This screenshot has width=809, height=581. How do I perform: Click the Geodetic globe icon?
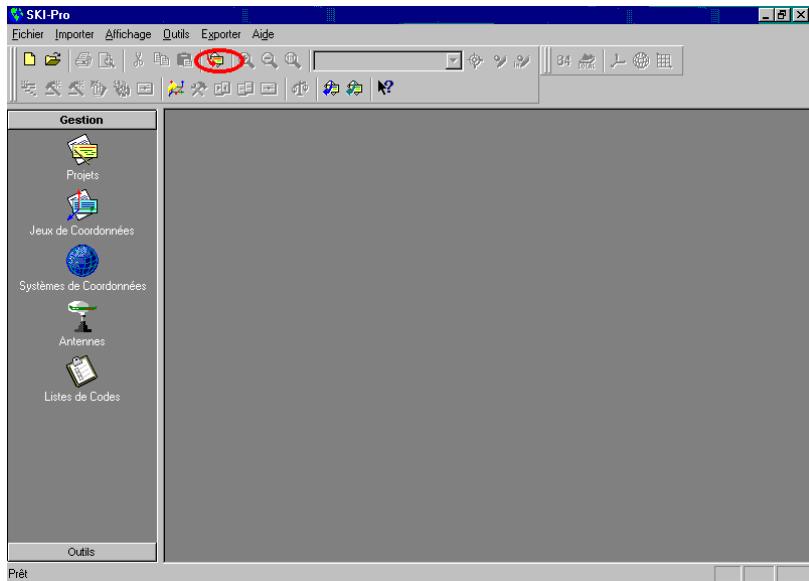tap(641, 61)
